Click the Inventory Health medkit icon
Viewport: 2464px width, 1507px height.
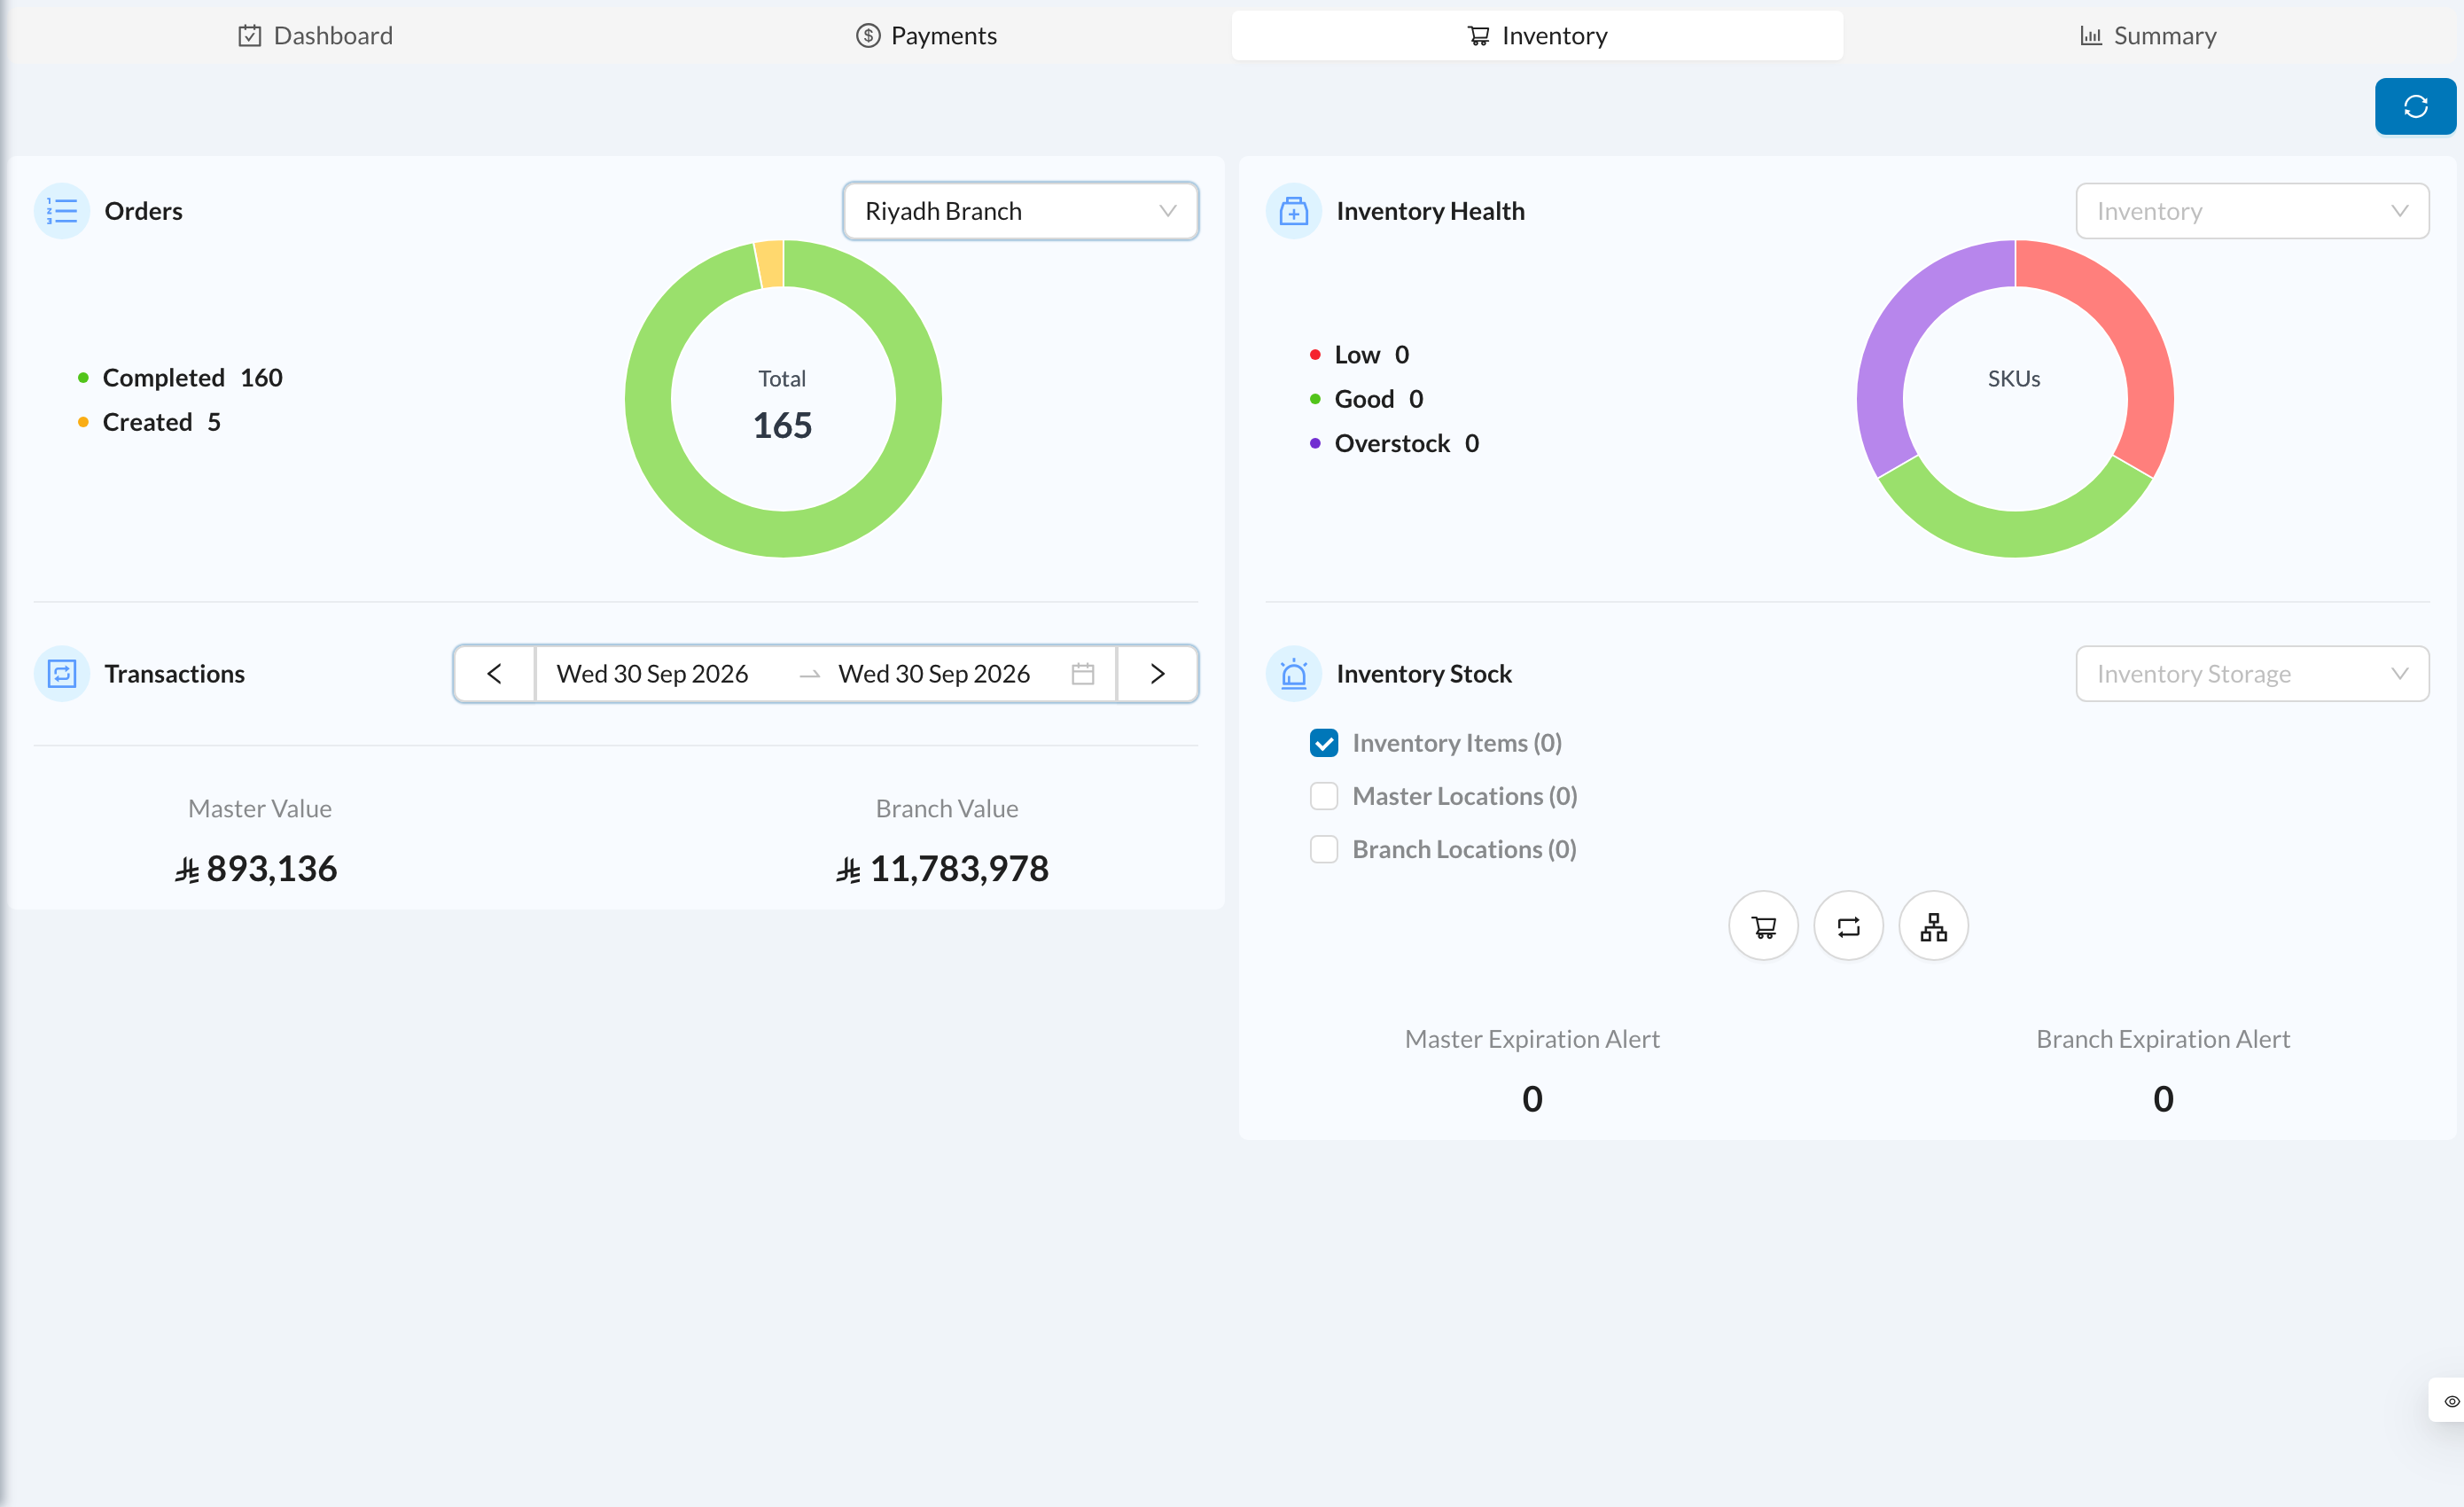(x=1293, y=211)
